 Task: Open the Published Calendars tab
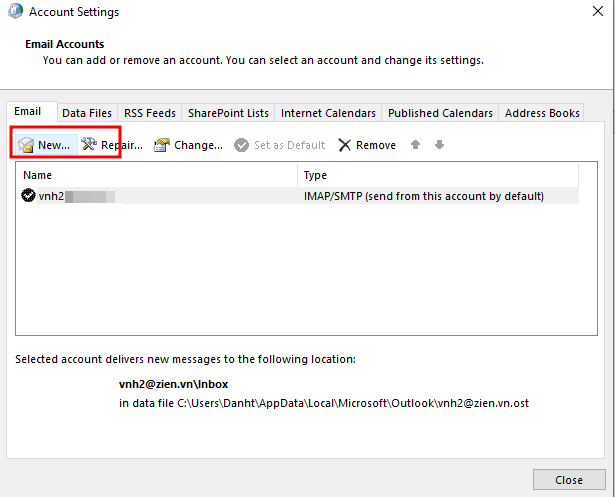coord(440,113)
